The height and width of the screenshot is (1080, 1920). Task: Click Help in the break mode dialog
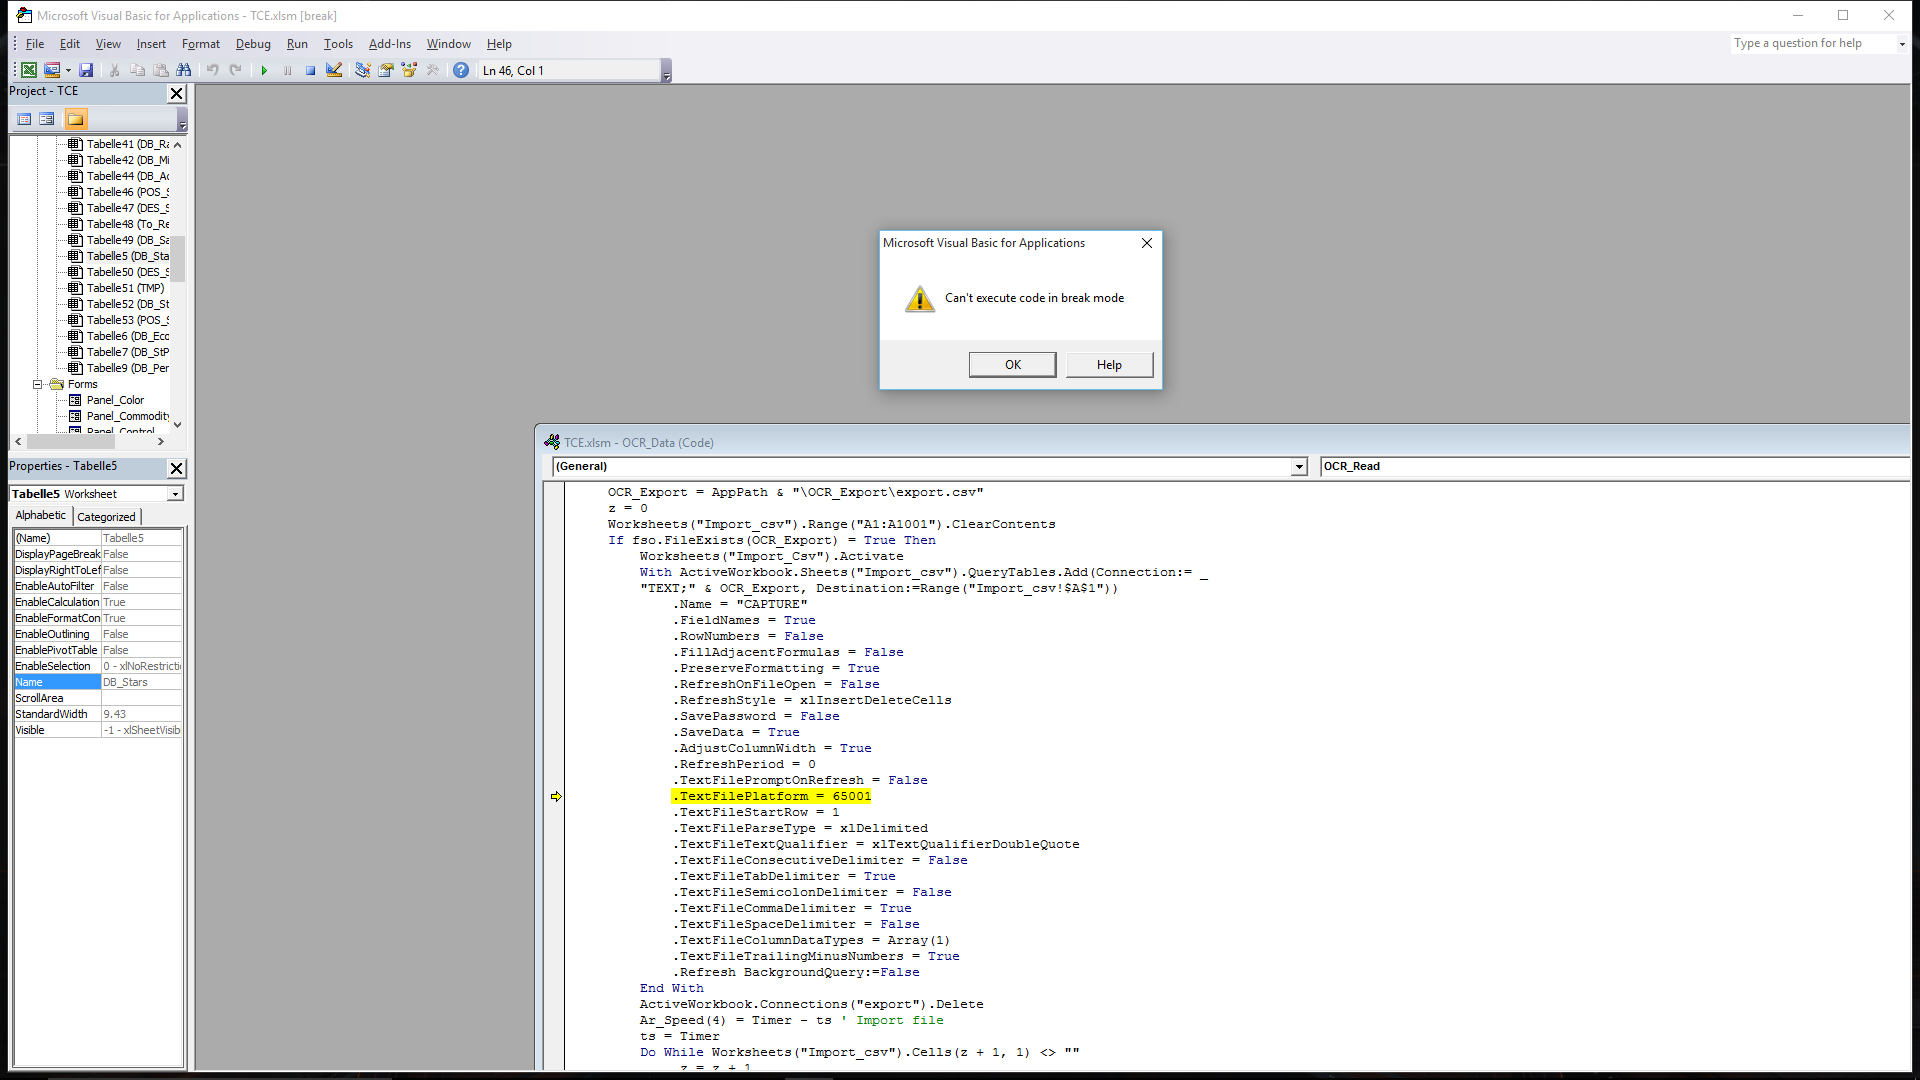tap(1109, 365)
